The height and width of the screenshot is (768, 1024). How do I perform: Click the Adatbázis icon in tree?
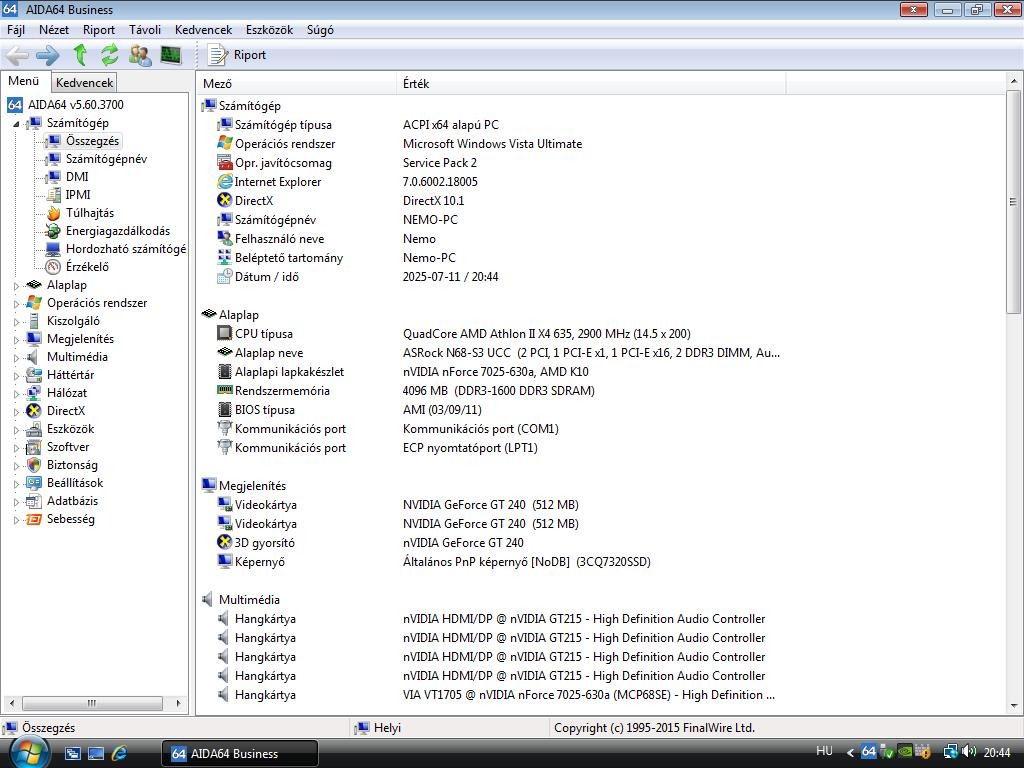pos(34,501)
